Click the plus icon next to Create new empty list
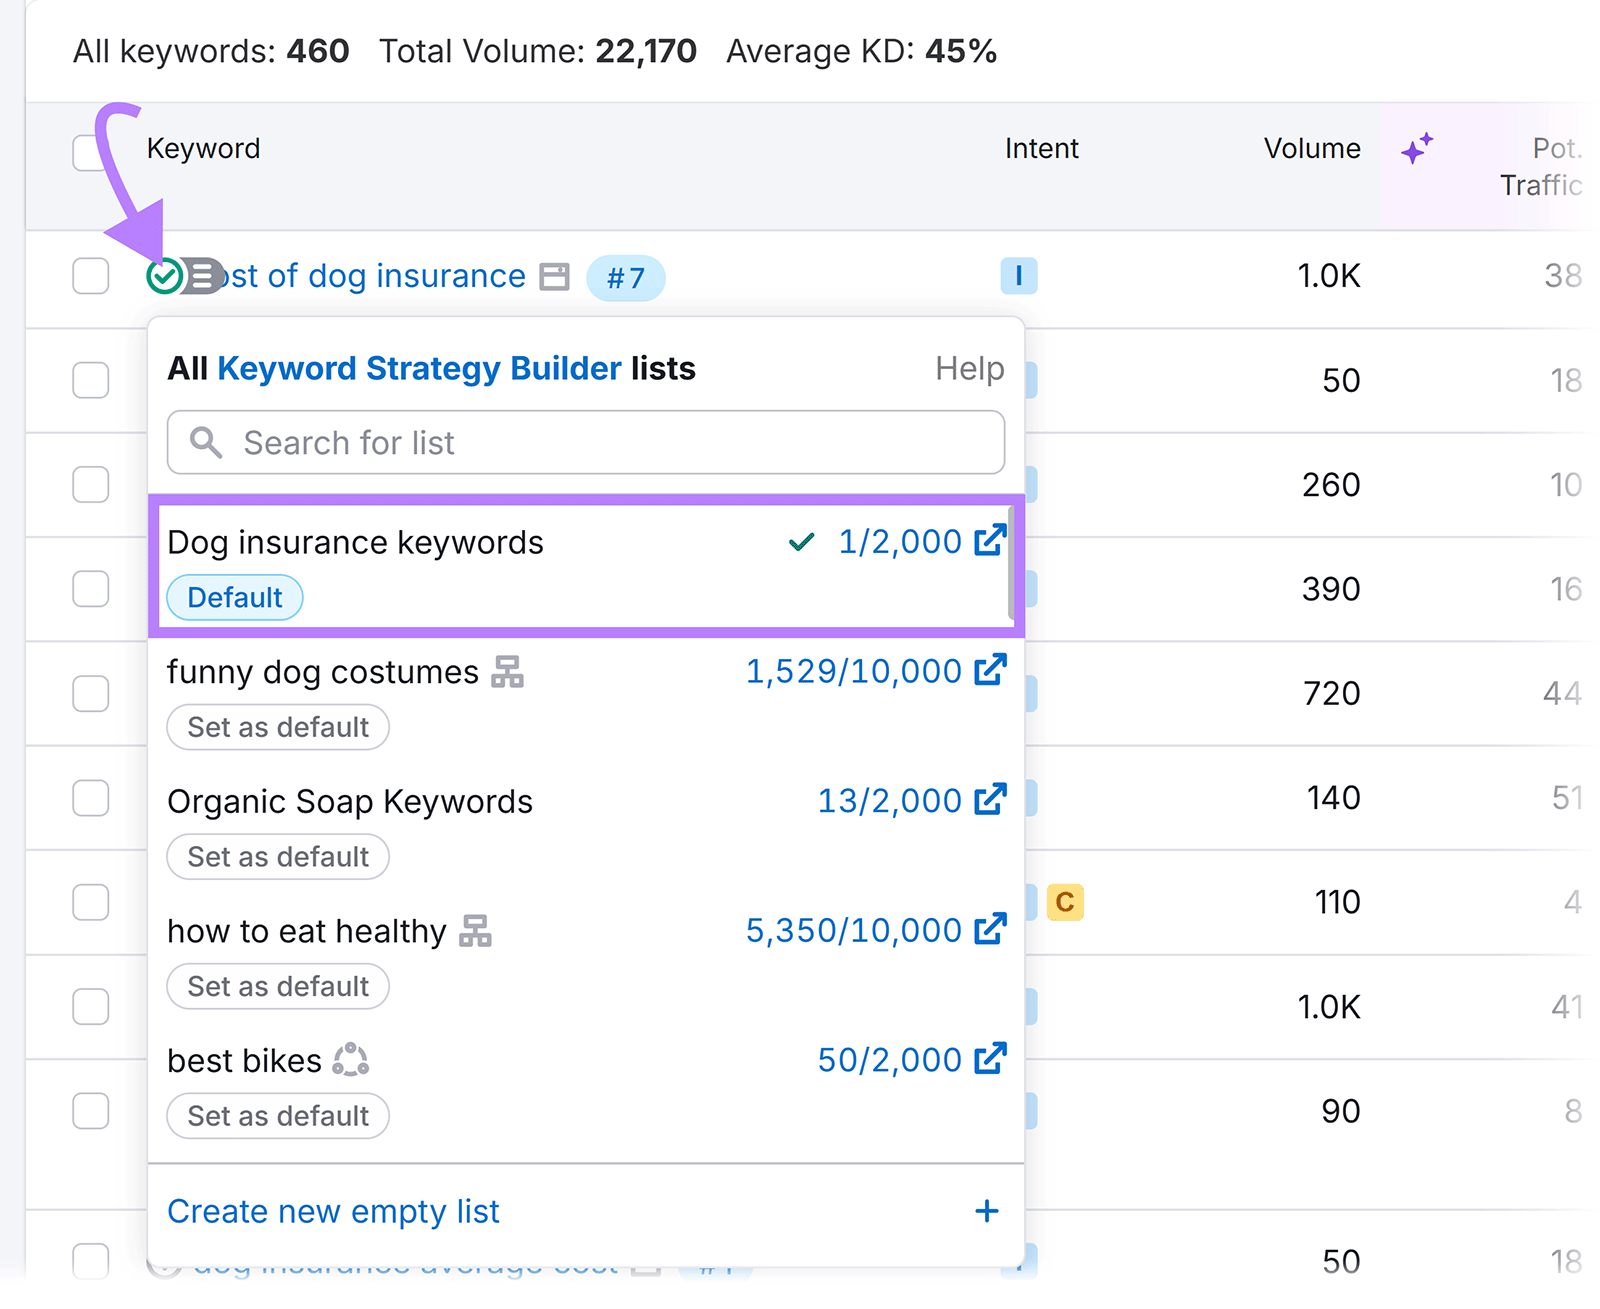Viewport: 1600px width, 1309px height. (x=986, y=1211)
